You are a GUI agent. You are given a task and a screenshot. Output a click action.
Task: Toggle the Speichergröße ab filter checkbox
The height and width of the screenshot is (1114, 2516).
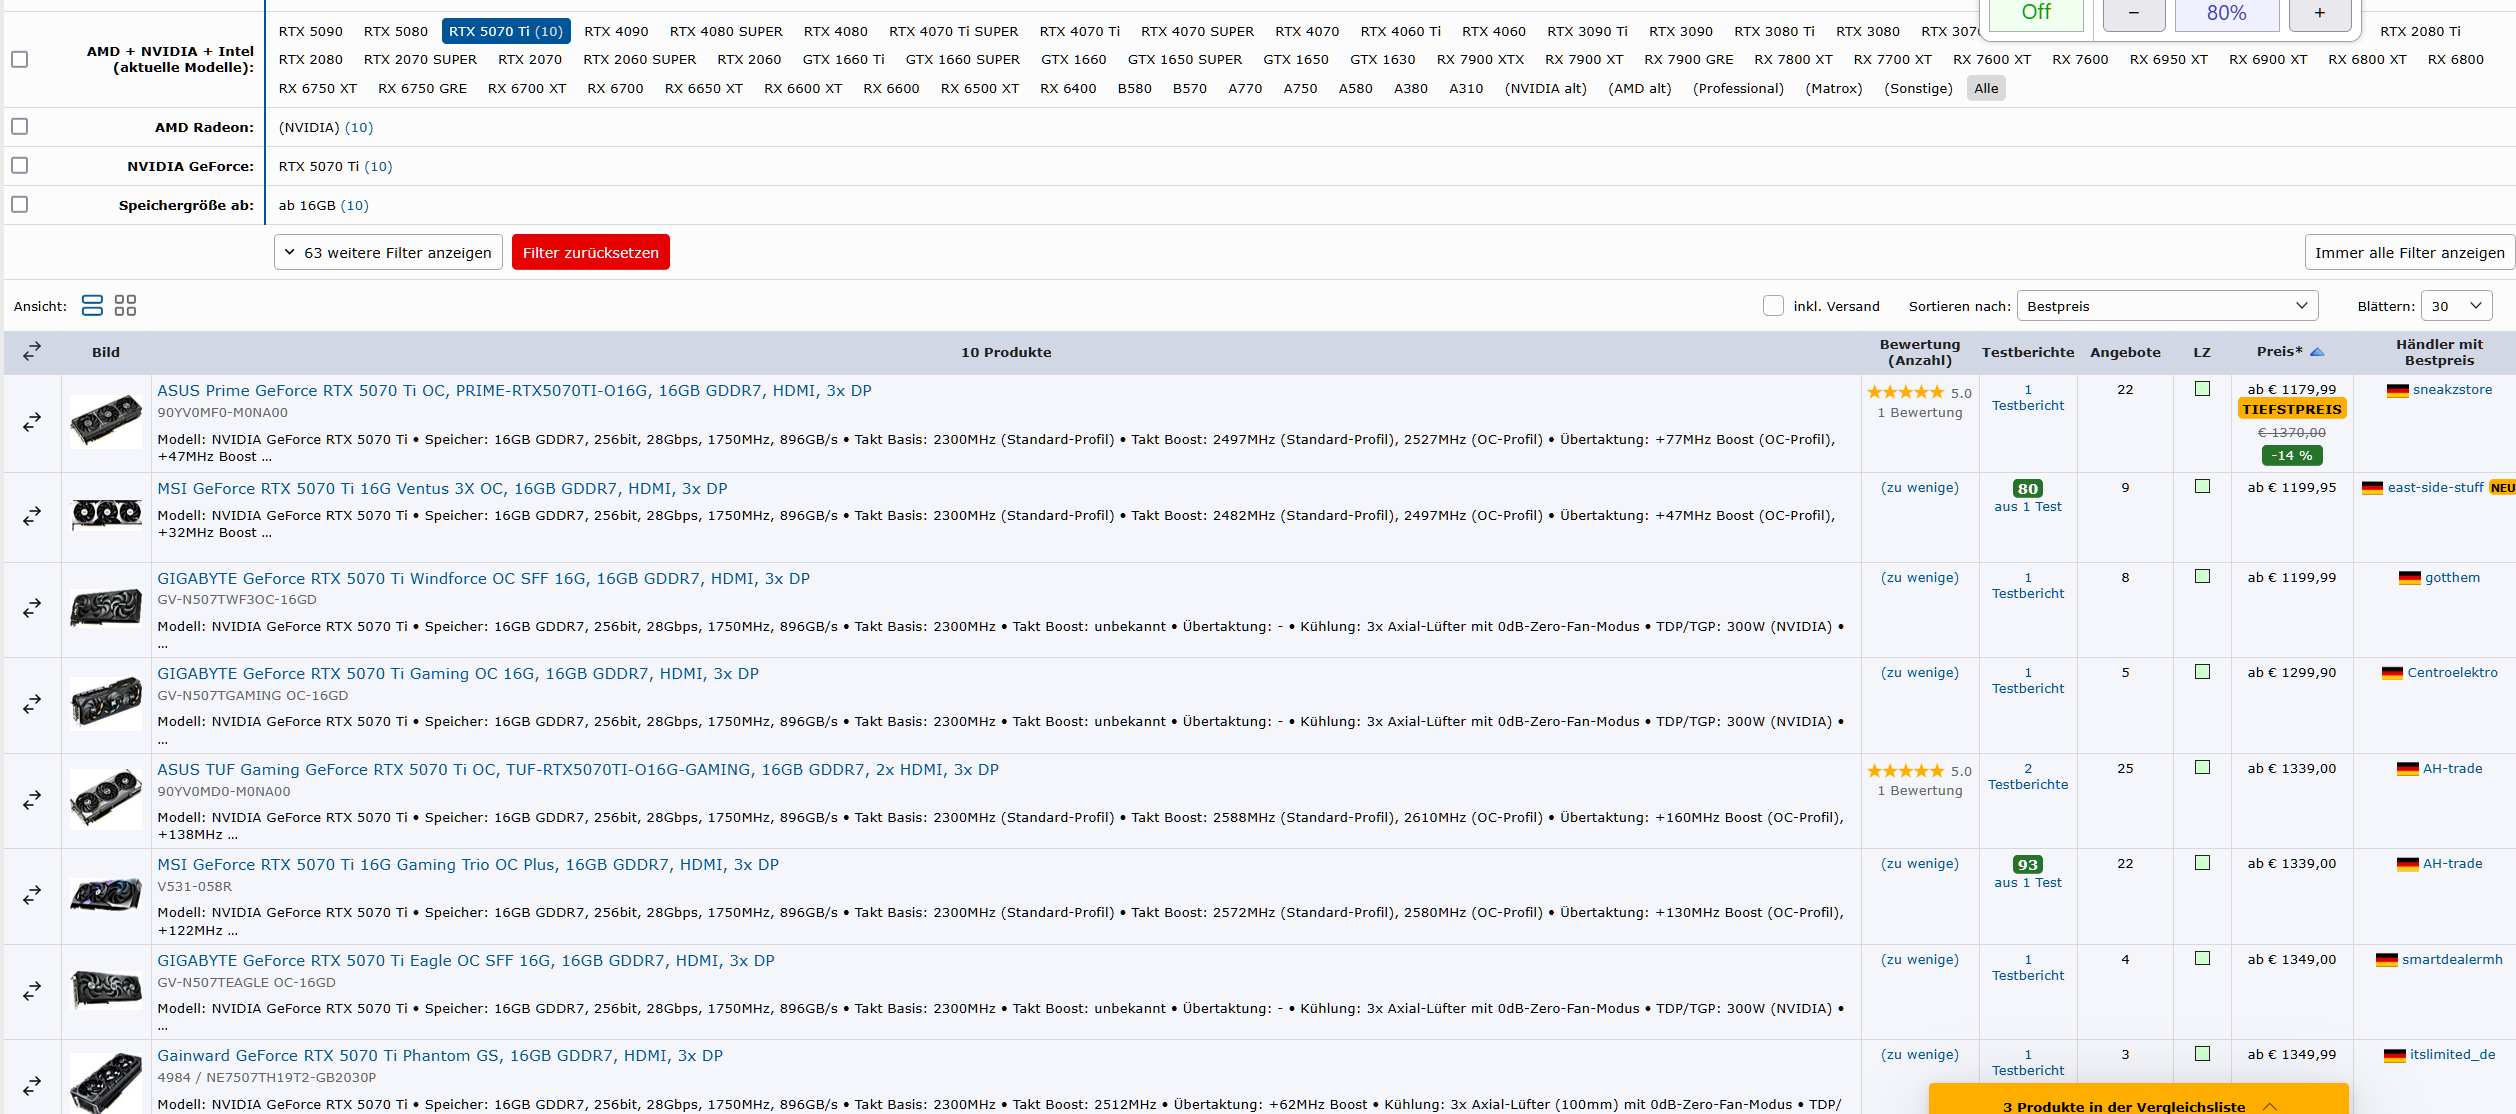coord(19,204)
